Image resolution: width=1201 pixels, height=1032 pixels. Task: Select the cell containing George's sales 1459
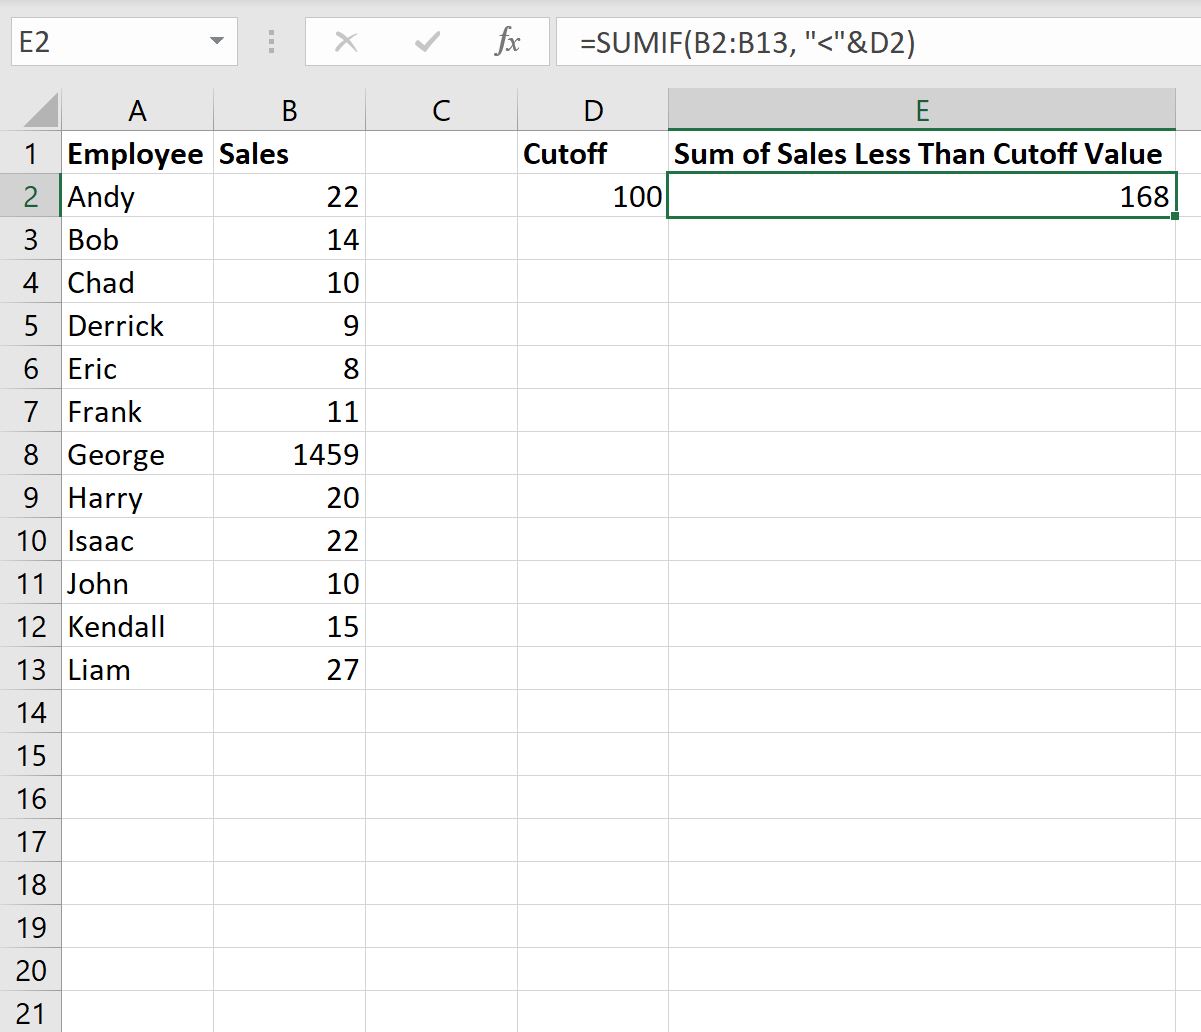(x=288, y=454)
